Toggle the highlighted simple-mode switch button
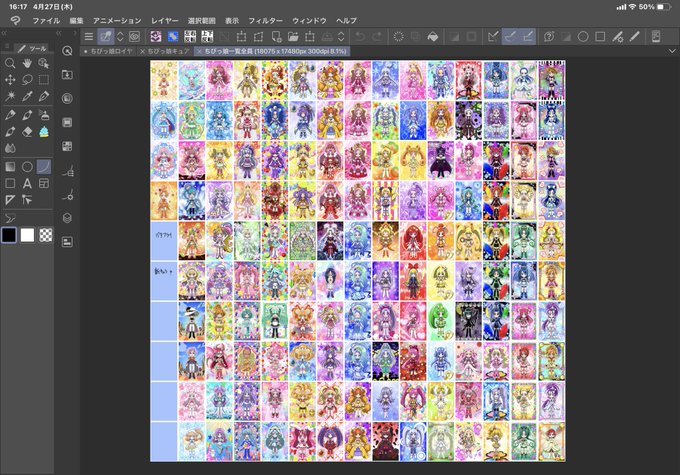 point(106,37)
